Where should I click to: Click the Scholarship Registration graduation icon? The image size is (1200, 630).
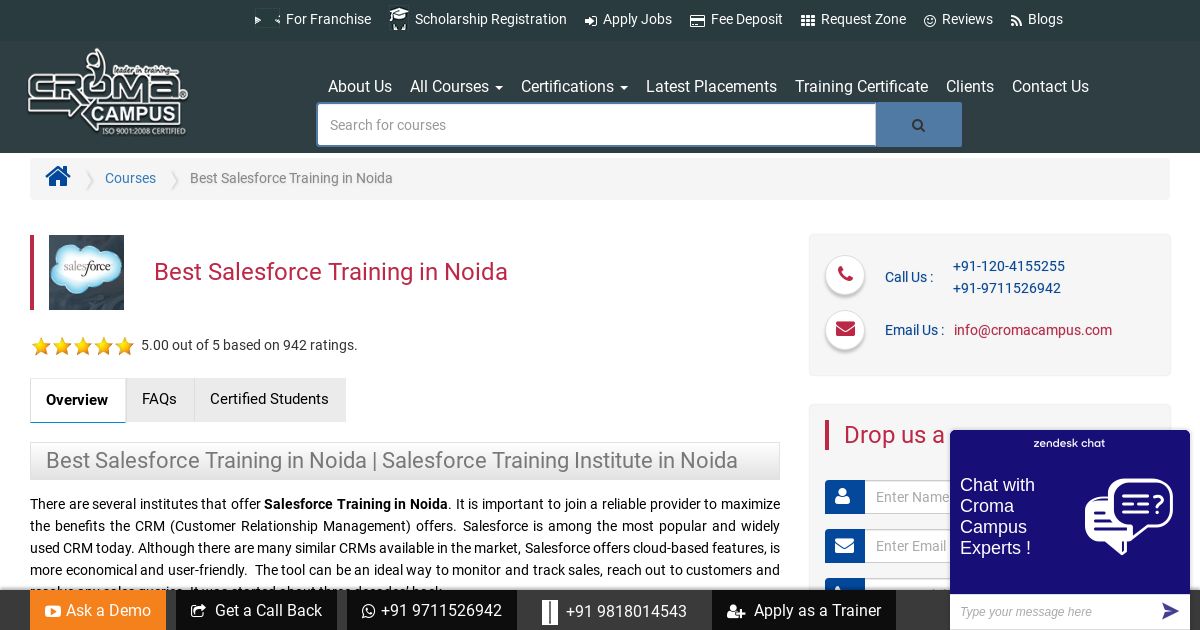[399, 19]
